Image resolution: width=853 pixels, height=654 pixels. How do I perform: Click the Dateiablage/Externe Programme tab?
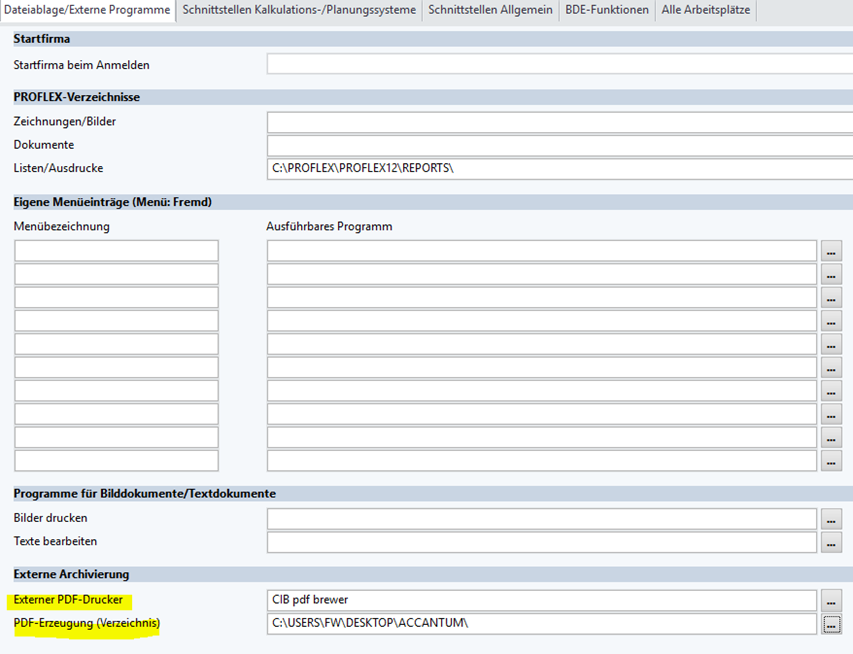click(x=87, y=10)
